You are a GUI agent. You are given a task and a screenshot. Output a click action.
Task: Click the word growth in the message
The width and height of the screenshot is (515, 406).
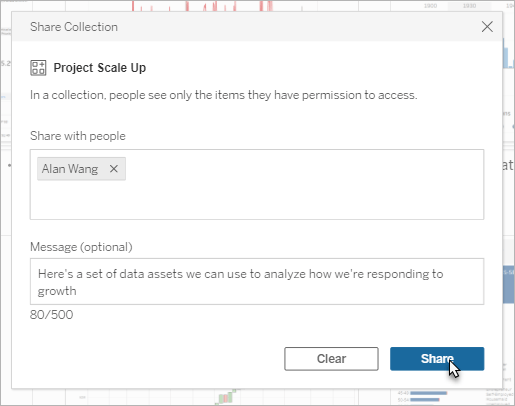(x=57, y=291)
